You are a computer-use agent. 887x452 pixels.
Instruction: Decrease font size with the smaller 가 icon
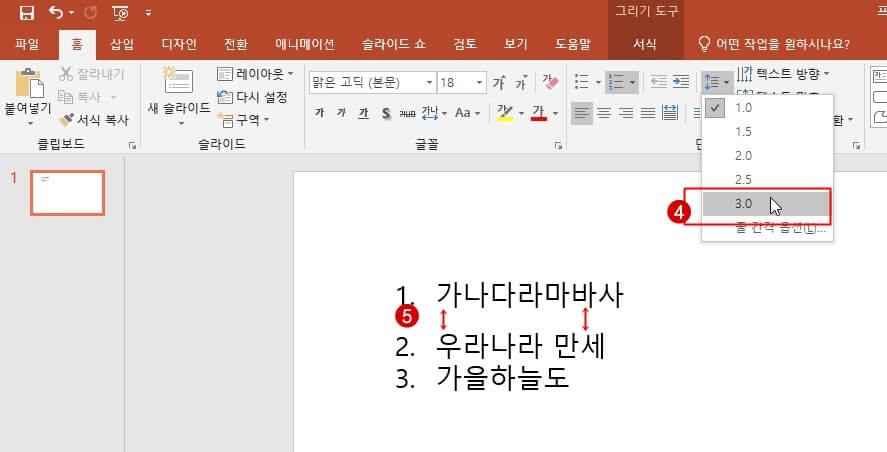[x=521, y=83]
